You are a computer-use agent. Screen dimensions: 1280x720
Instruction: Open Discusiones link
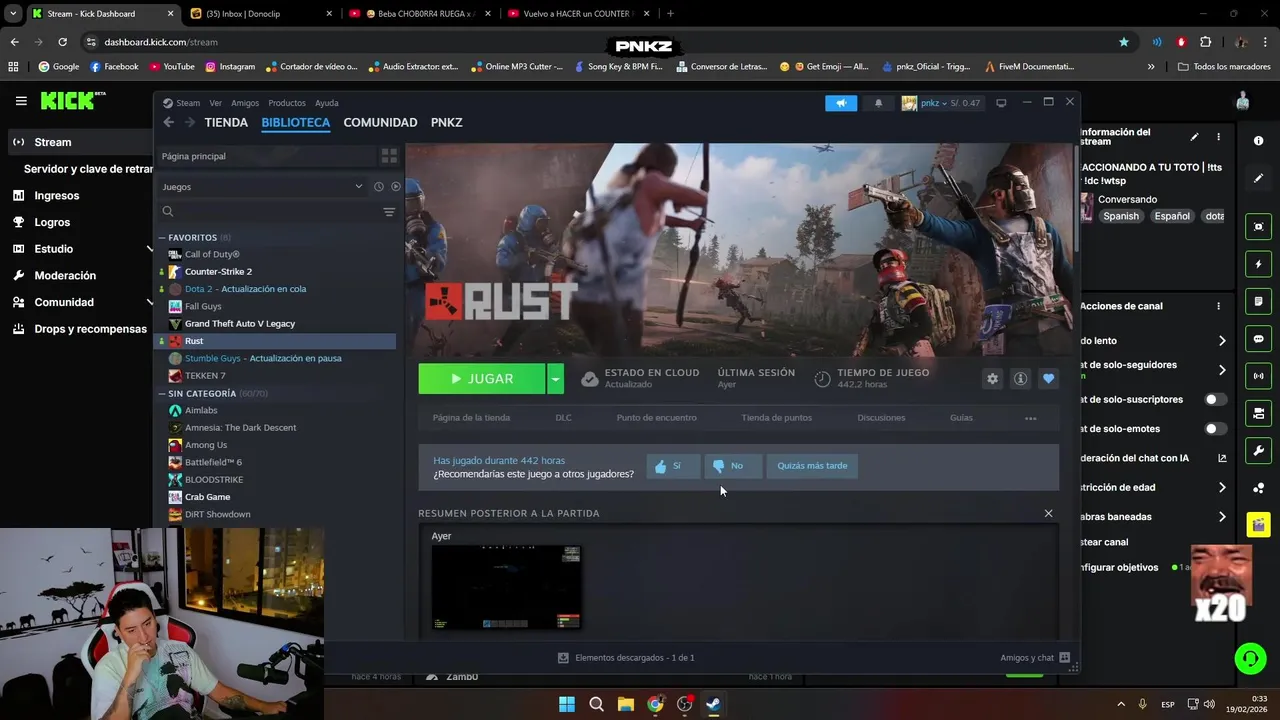coord(881,418)
